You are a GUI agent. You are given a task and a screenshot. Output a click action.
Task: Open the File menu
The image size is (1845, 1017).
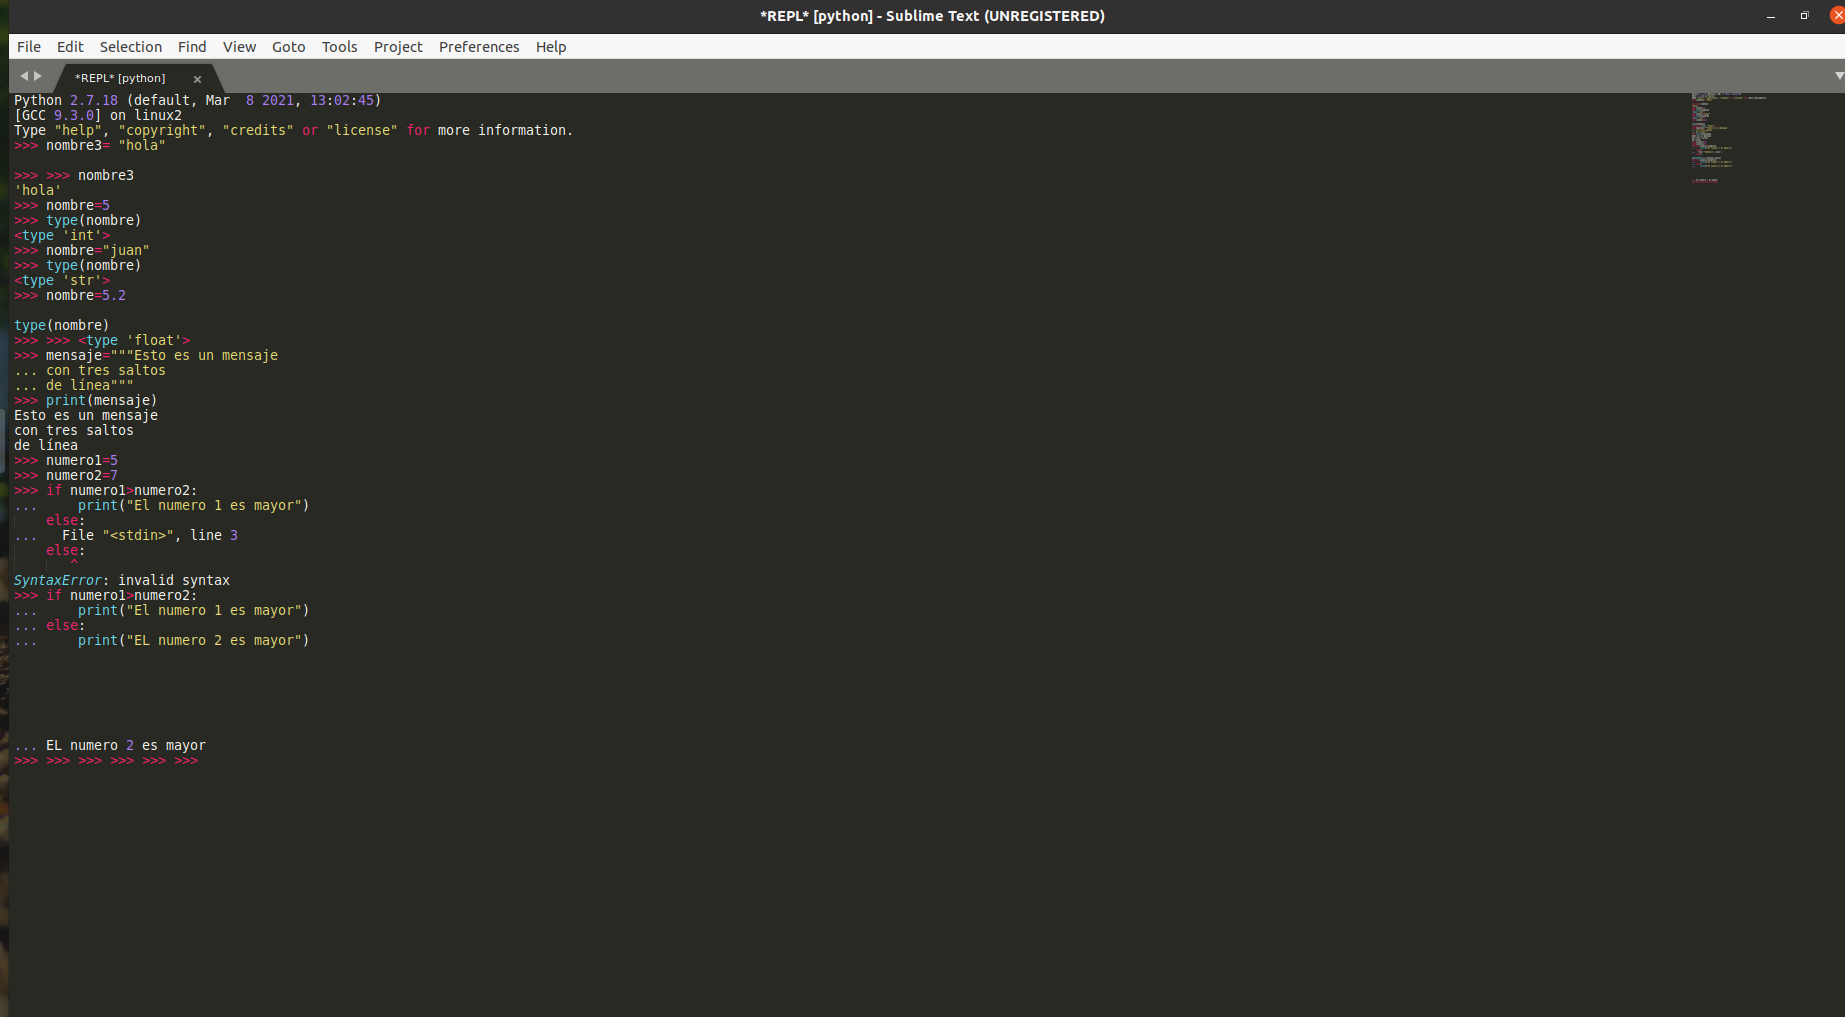pyautogui.click(x=29, y=47)
